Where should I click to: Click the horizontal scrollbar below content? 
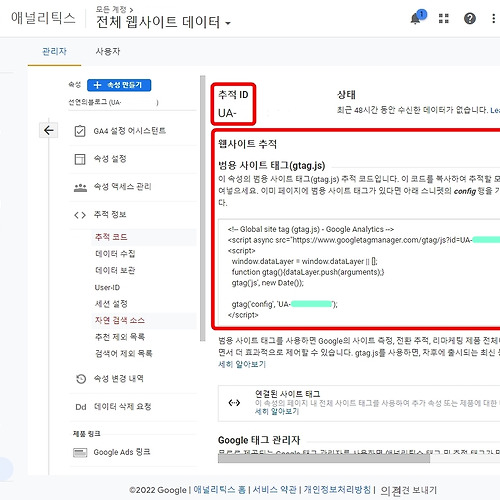pos(324,458)
